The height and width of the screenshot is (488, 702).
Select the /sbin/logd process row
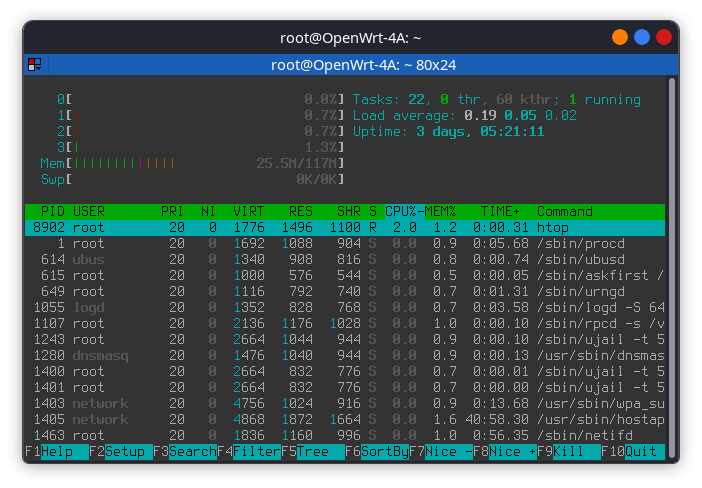pos(345,308)
